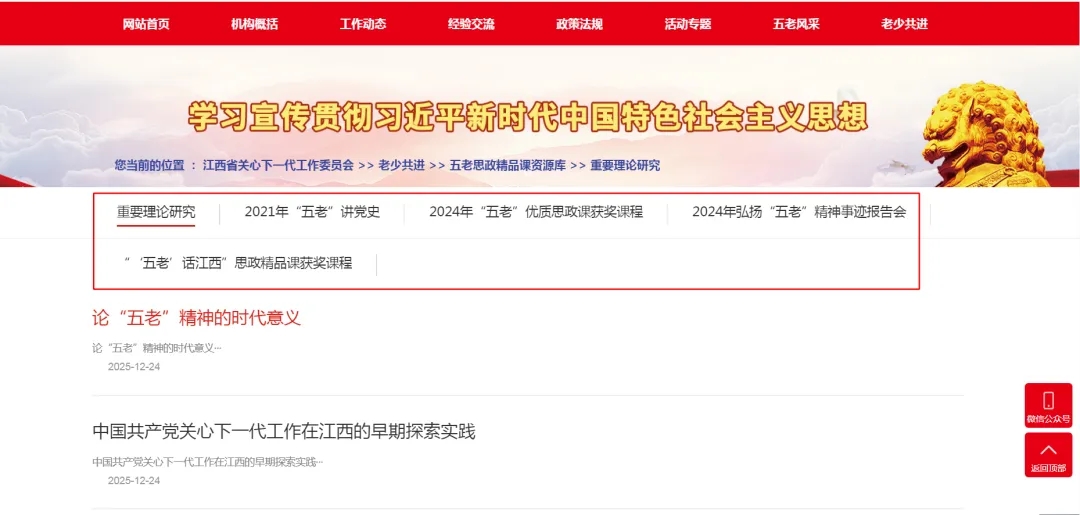Select 老少共进 in the top navigation
The image size is (1080, 515).
904,24
